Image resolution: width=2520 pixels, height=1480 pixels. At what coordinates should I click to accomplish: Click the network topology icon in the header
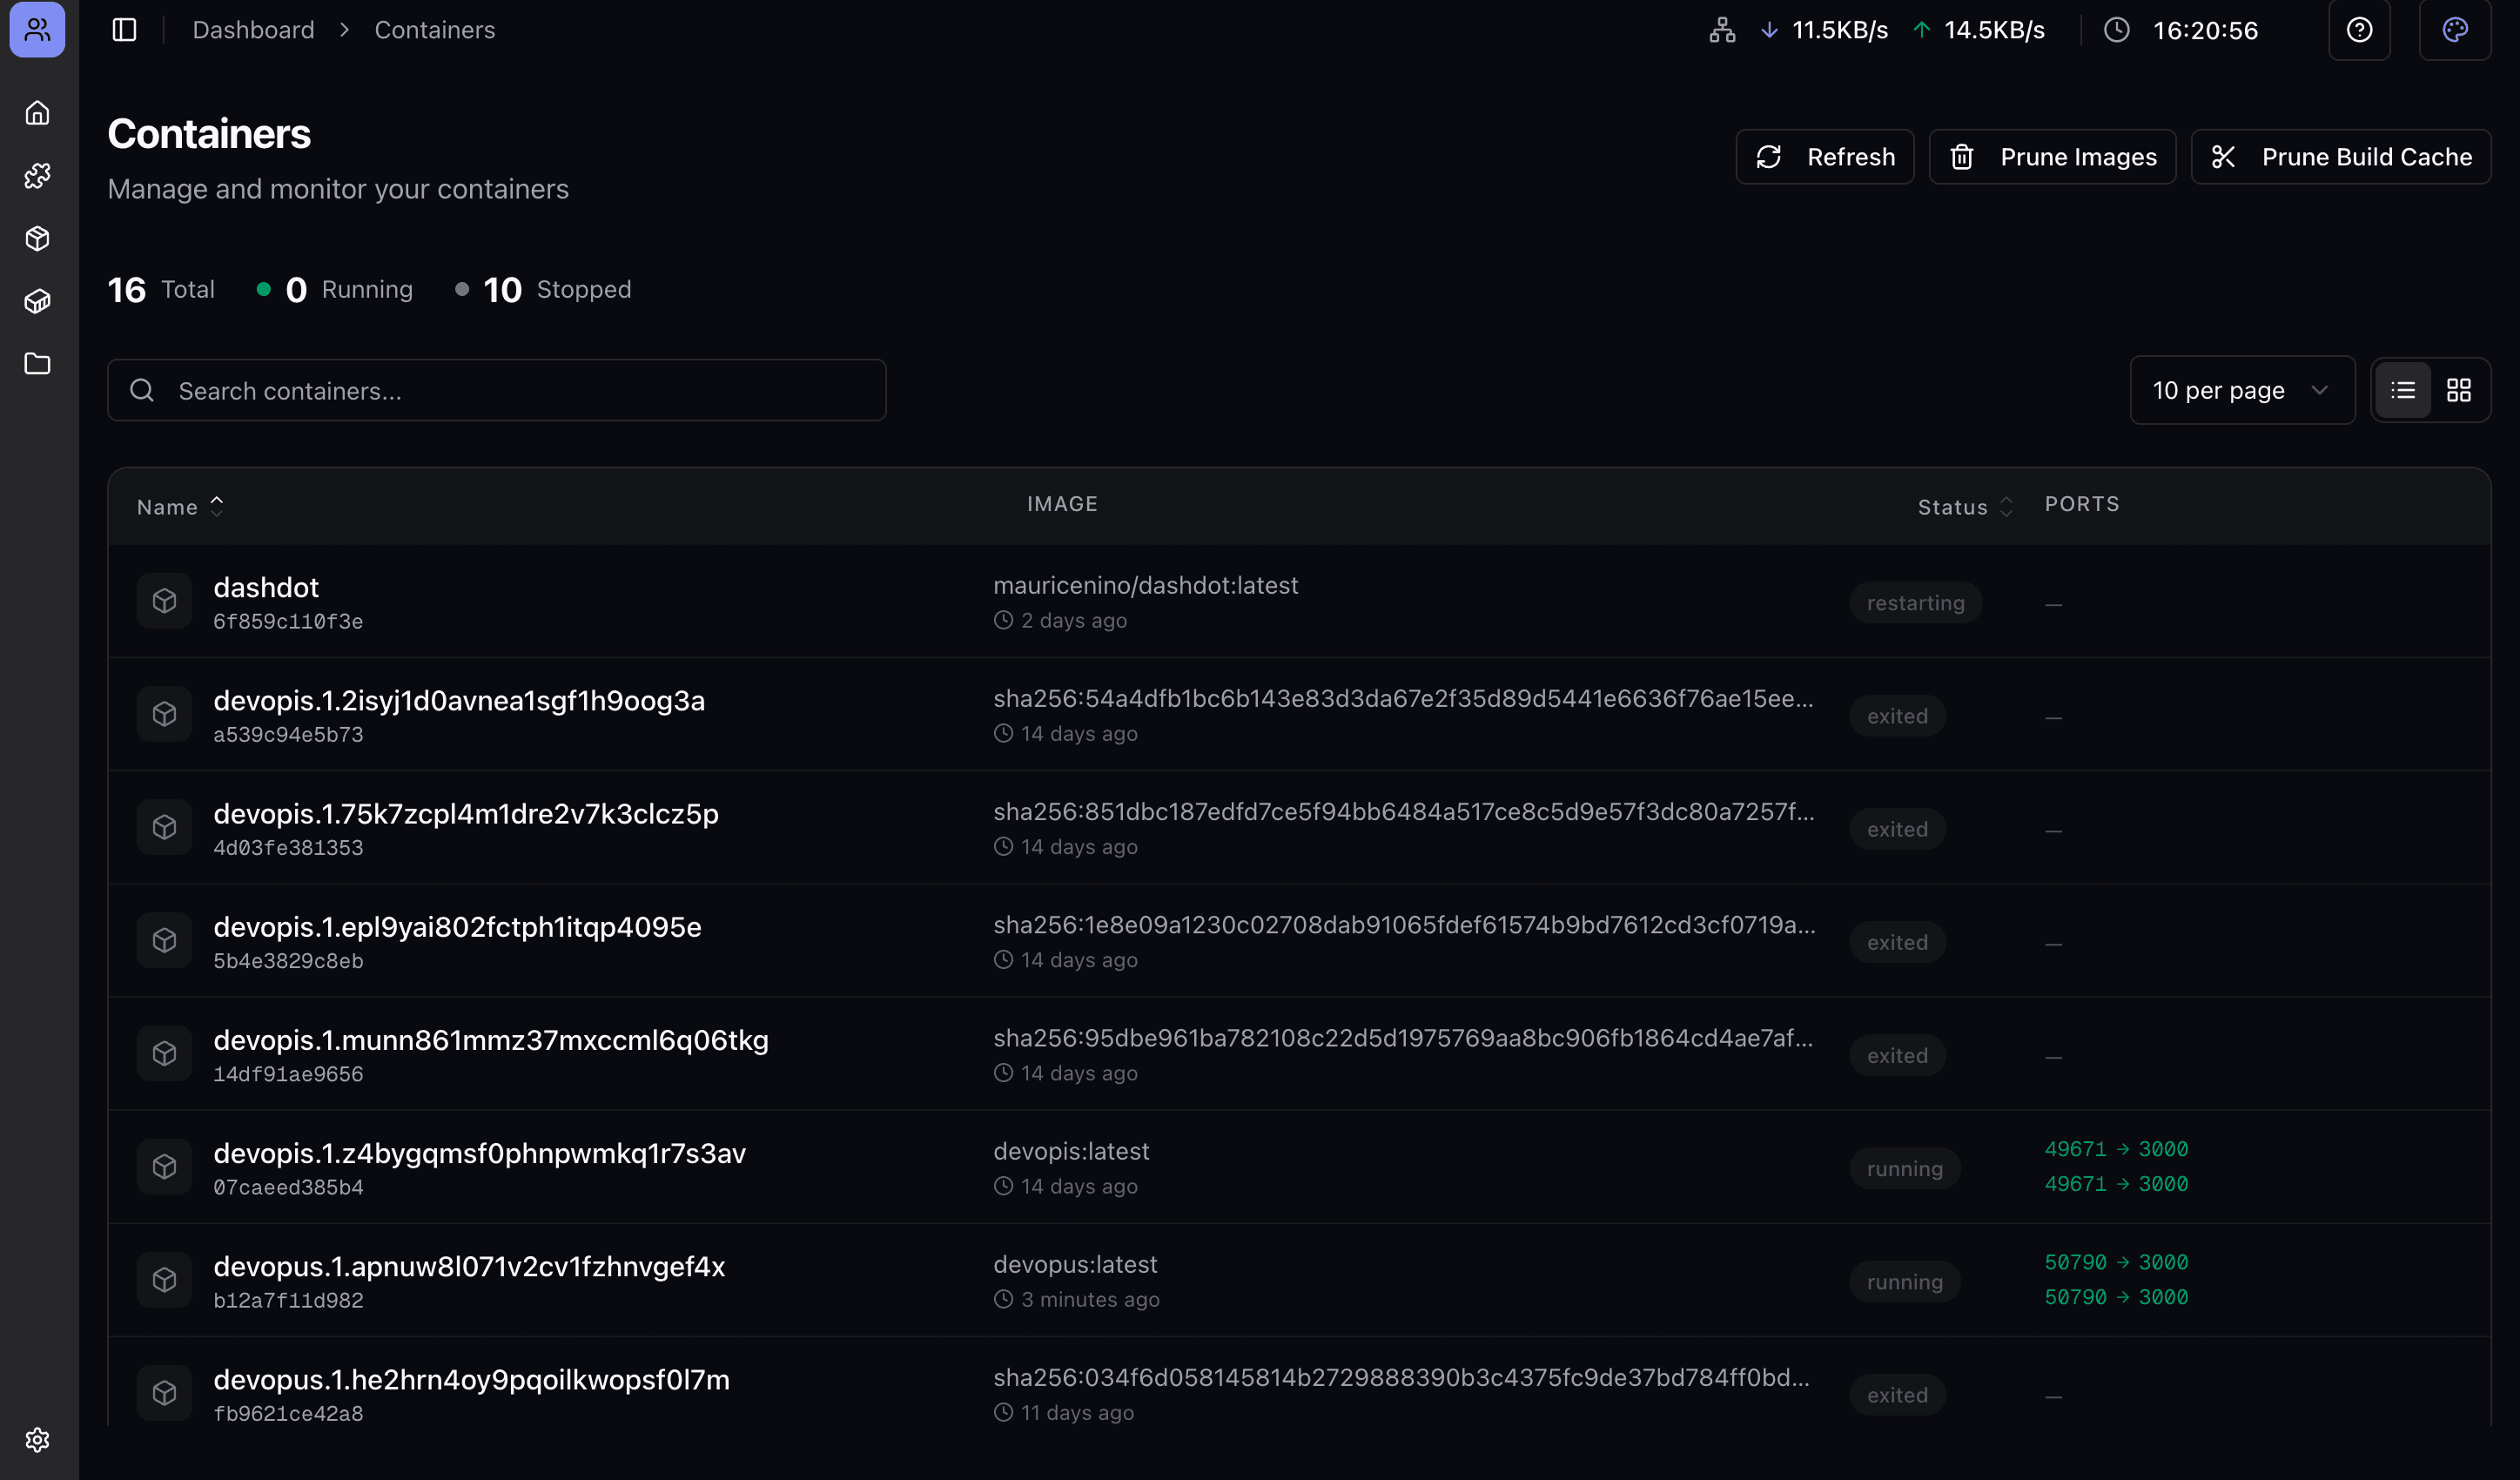(x=1722, y=30)
